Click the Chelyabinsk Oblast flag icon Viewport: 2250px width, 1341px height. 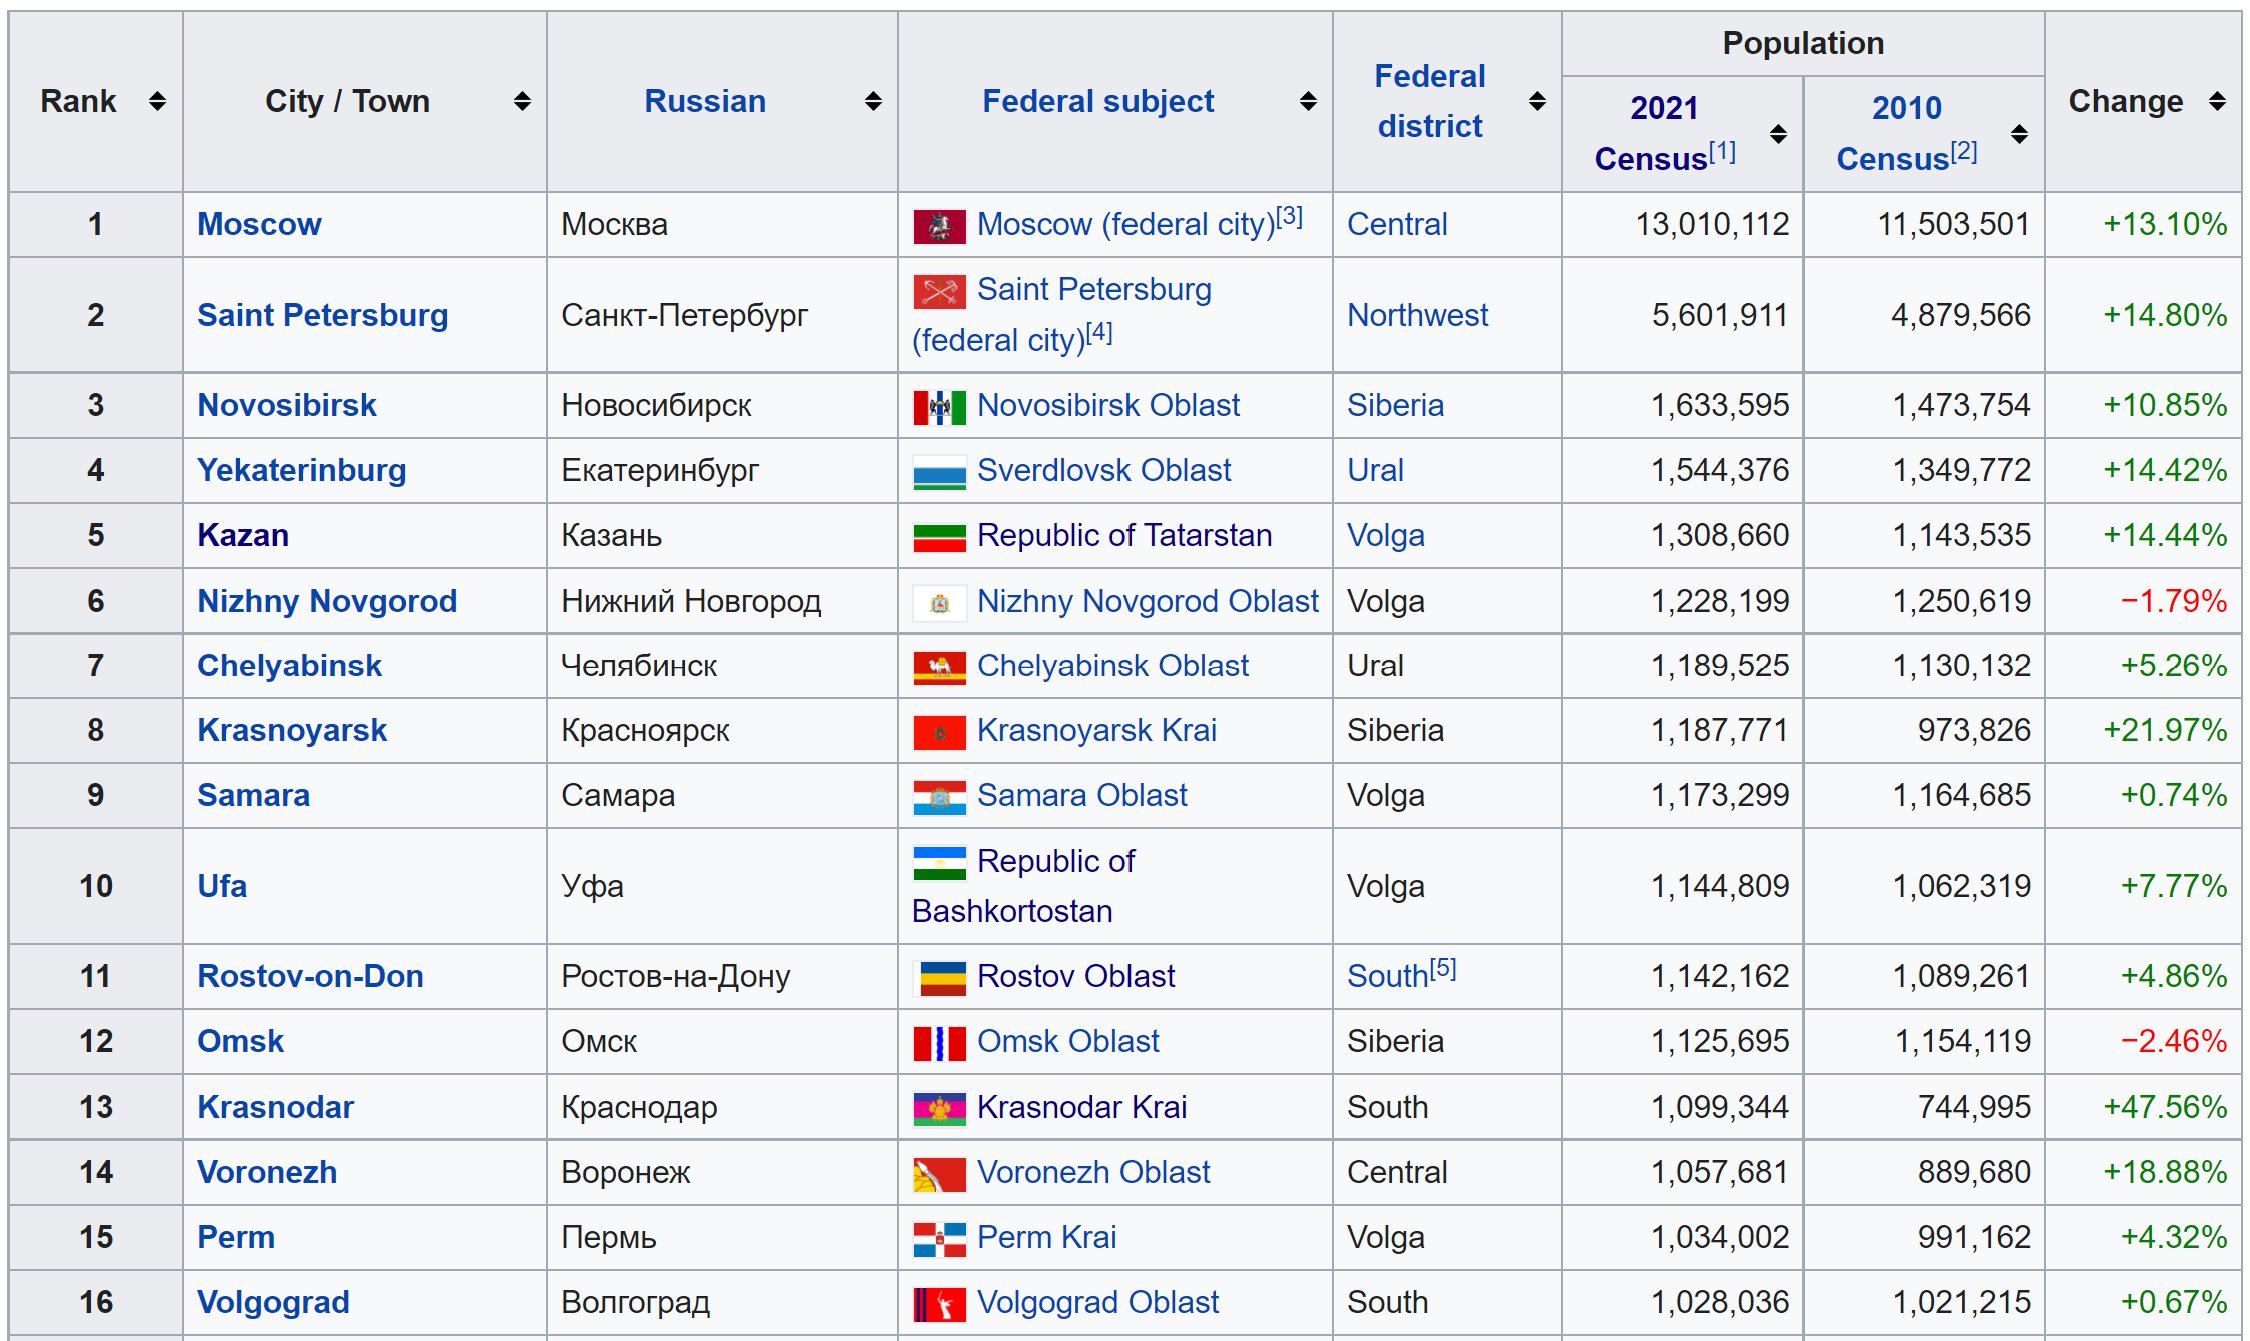tap(939, 667)
